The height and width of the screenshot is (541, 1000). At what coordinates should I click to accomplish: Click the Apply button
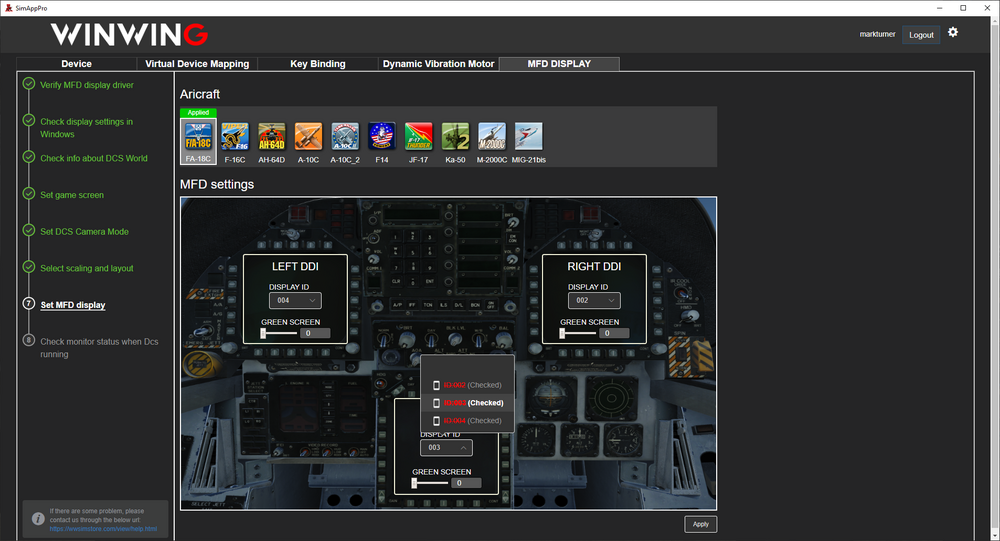[700, 524]
